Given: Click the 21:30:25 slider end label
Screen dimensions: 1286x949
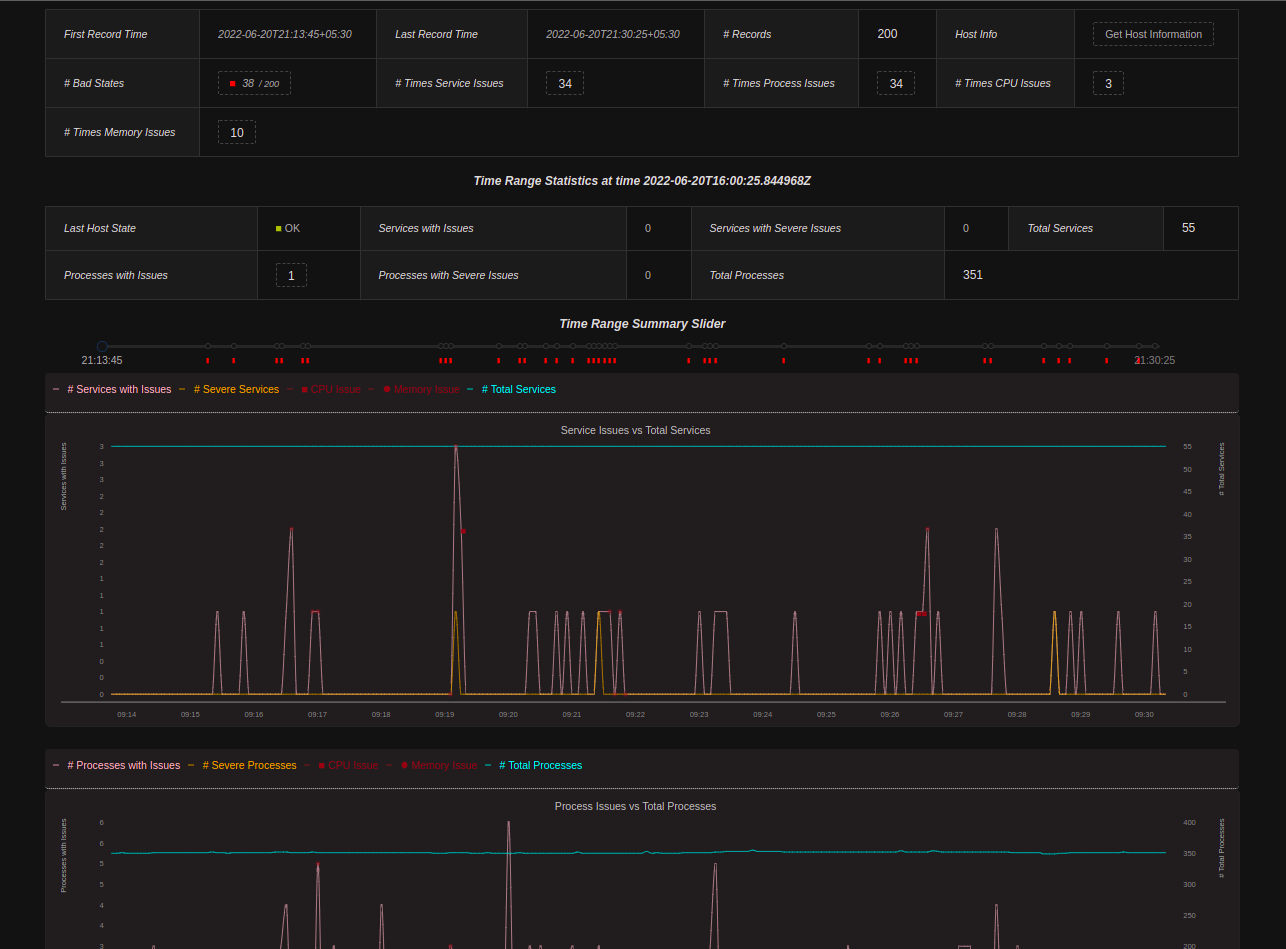Looking at the screenshot, I should (x=1155, y=360).
